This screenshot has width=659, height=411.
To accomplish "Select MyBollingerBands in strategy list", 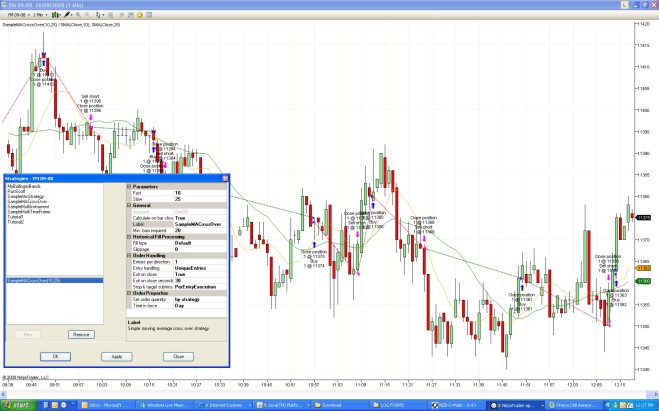I will click(x=24, y=186).
